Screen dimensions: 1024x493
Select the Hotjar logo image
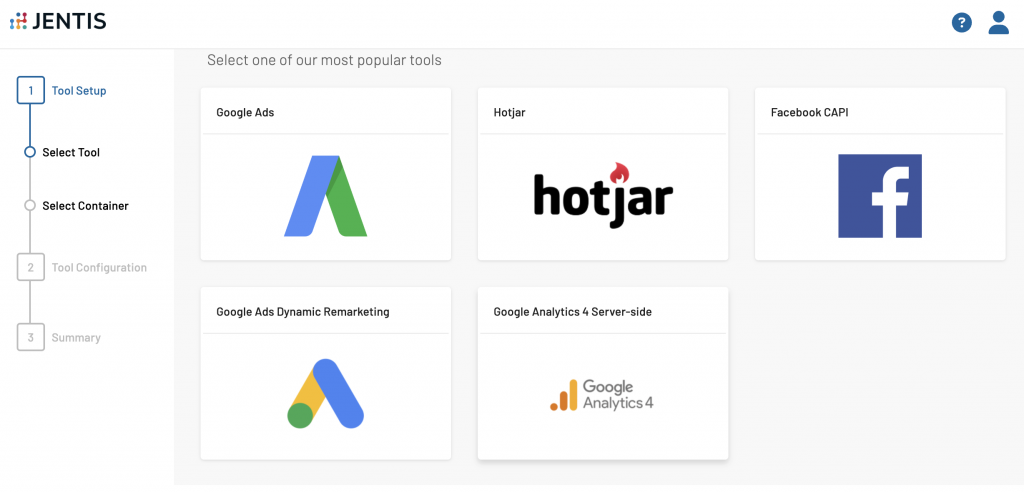(603, 195)
